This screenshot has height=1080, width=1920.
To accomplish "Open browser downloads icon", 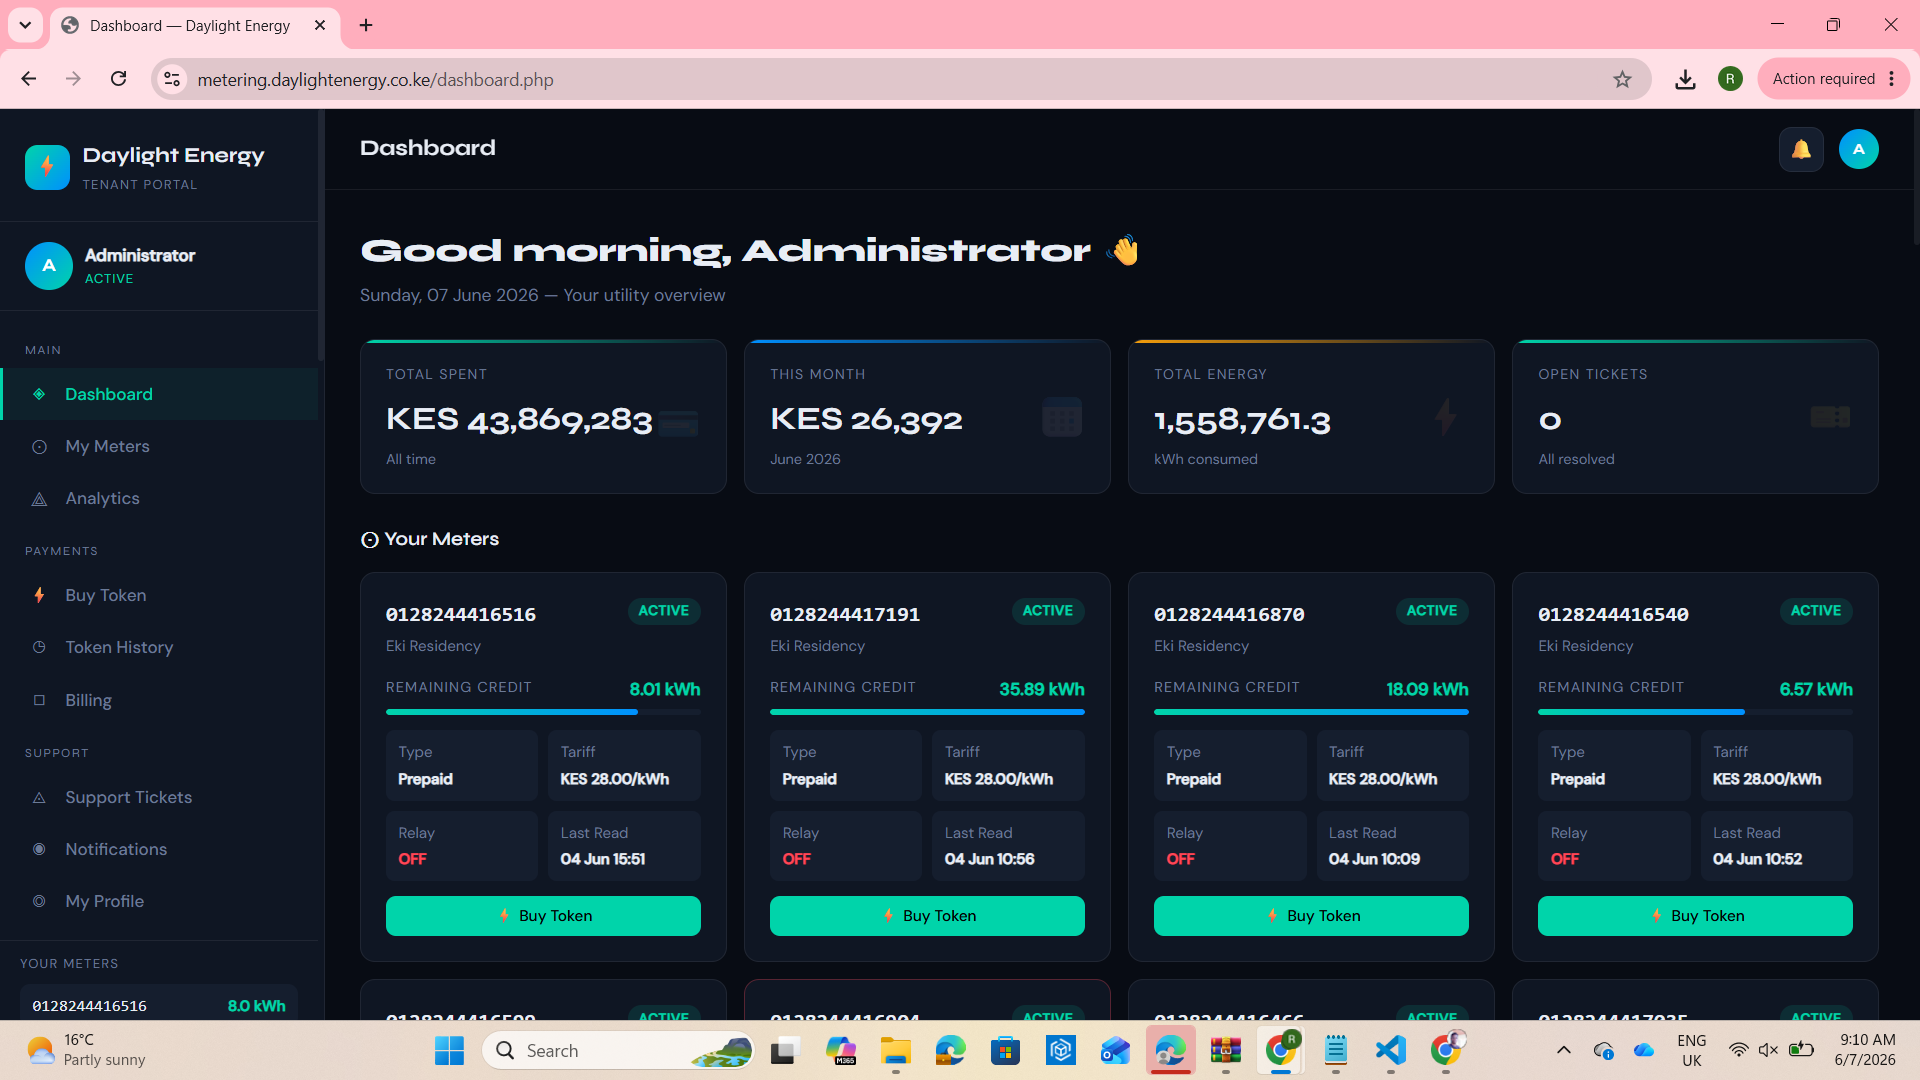I will pos(1685,79).
